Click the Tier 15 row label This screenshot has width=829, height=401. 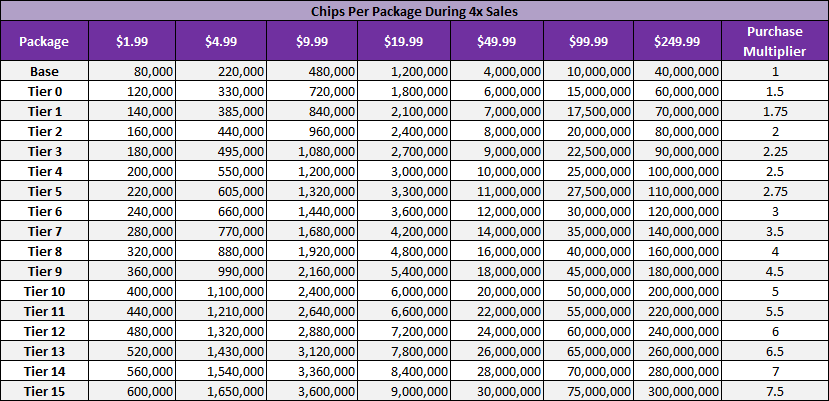44,391
